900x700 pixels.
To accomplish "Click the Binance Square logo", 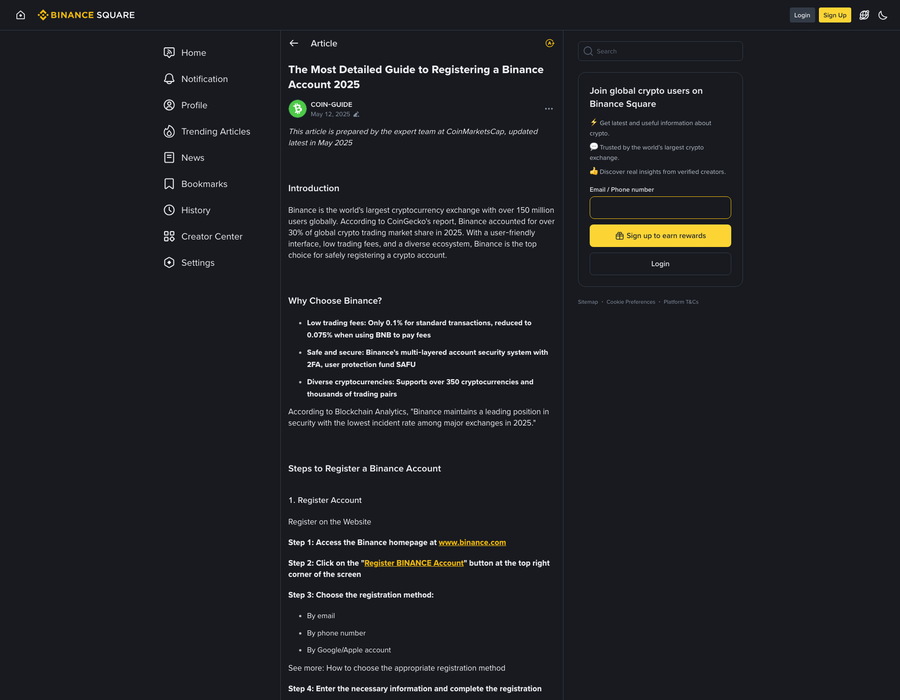I will [x=86, y=15].
